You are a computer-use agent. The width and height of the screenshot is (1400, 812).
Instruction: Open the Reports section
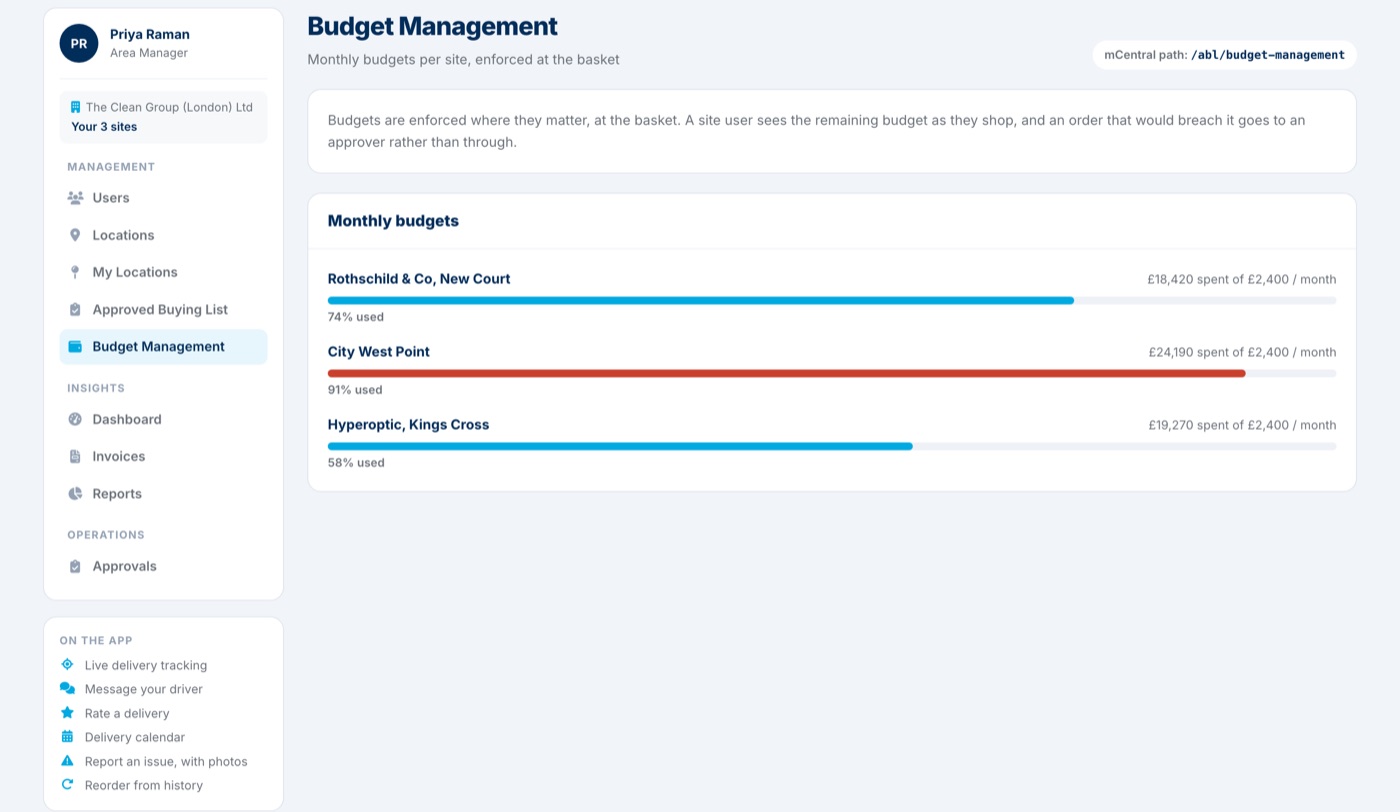163,494
